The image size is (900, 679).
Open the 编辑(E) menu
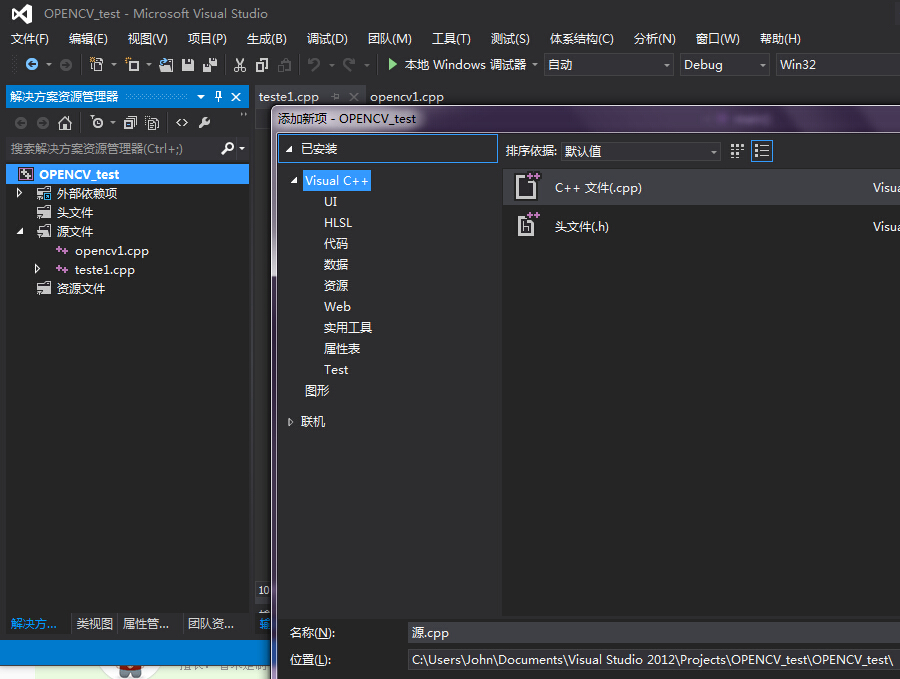pos(88,38)
